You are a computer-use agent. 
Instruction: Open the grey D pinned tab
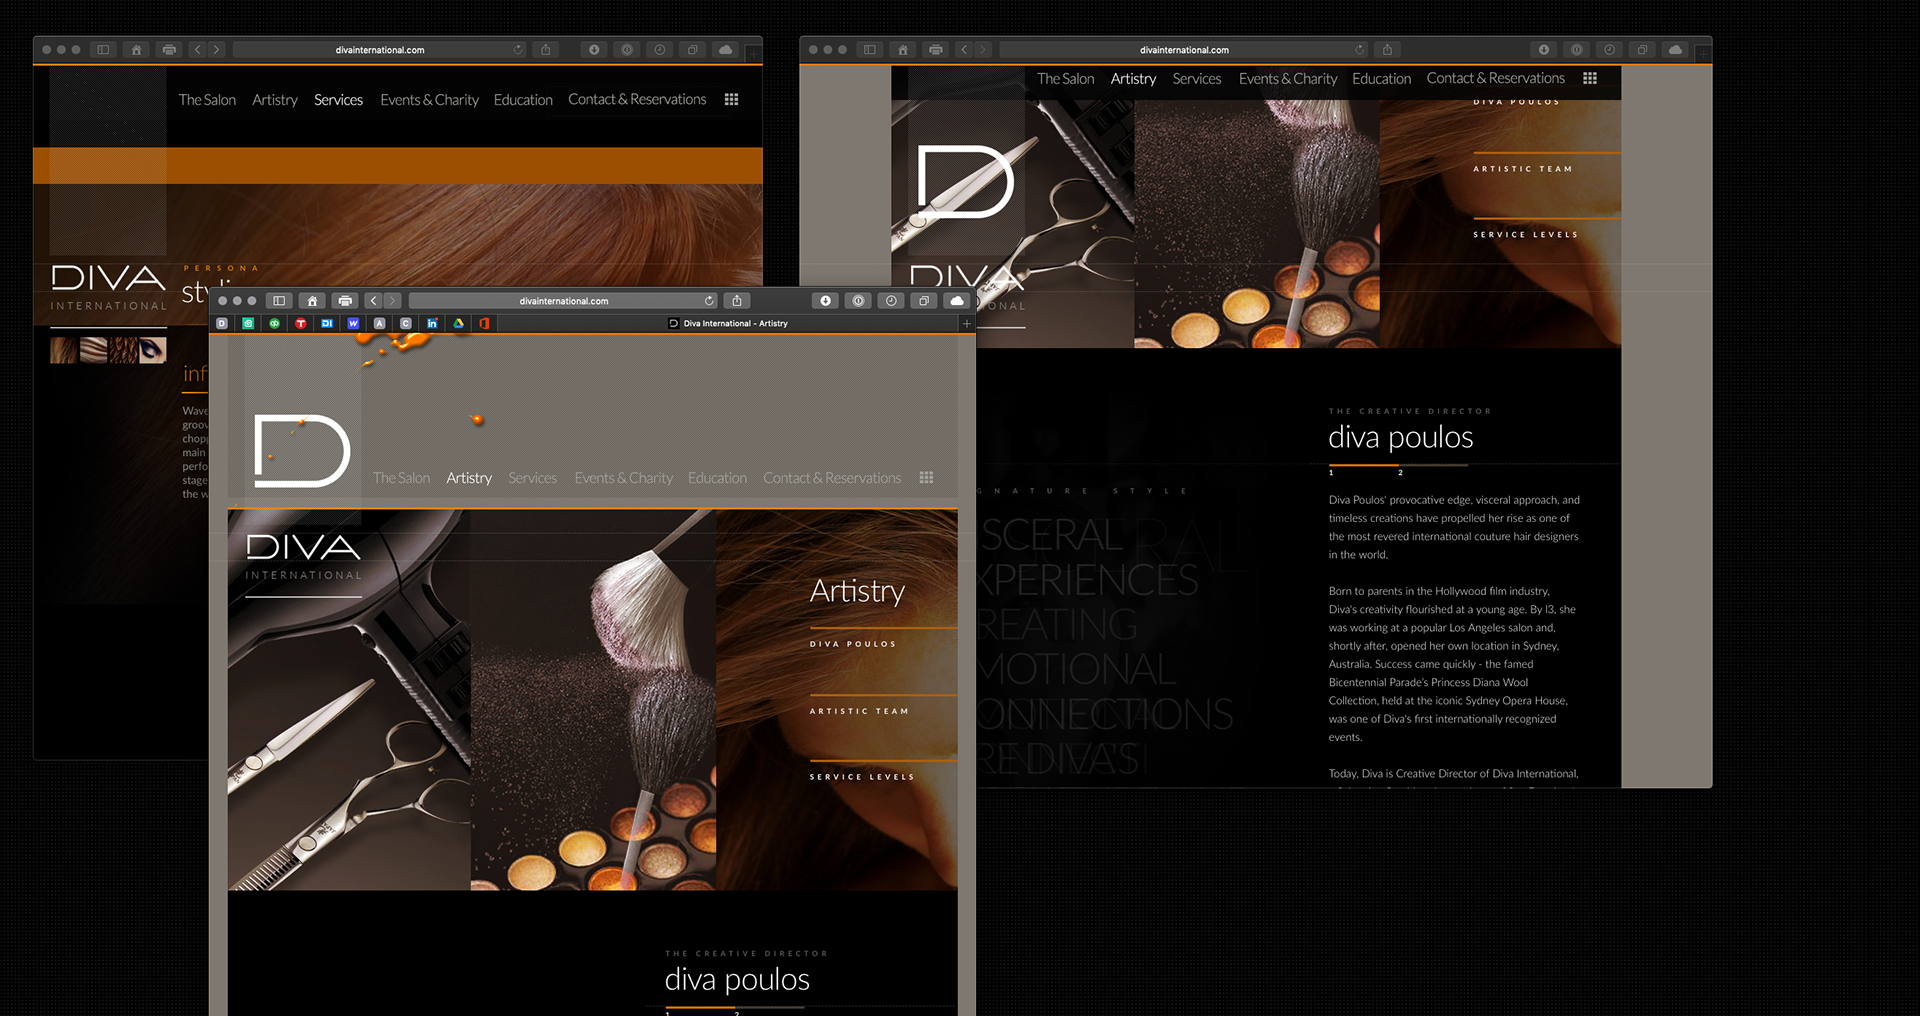pos(222,324)
